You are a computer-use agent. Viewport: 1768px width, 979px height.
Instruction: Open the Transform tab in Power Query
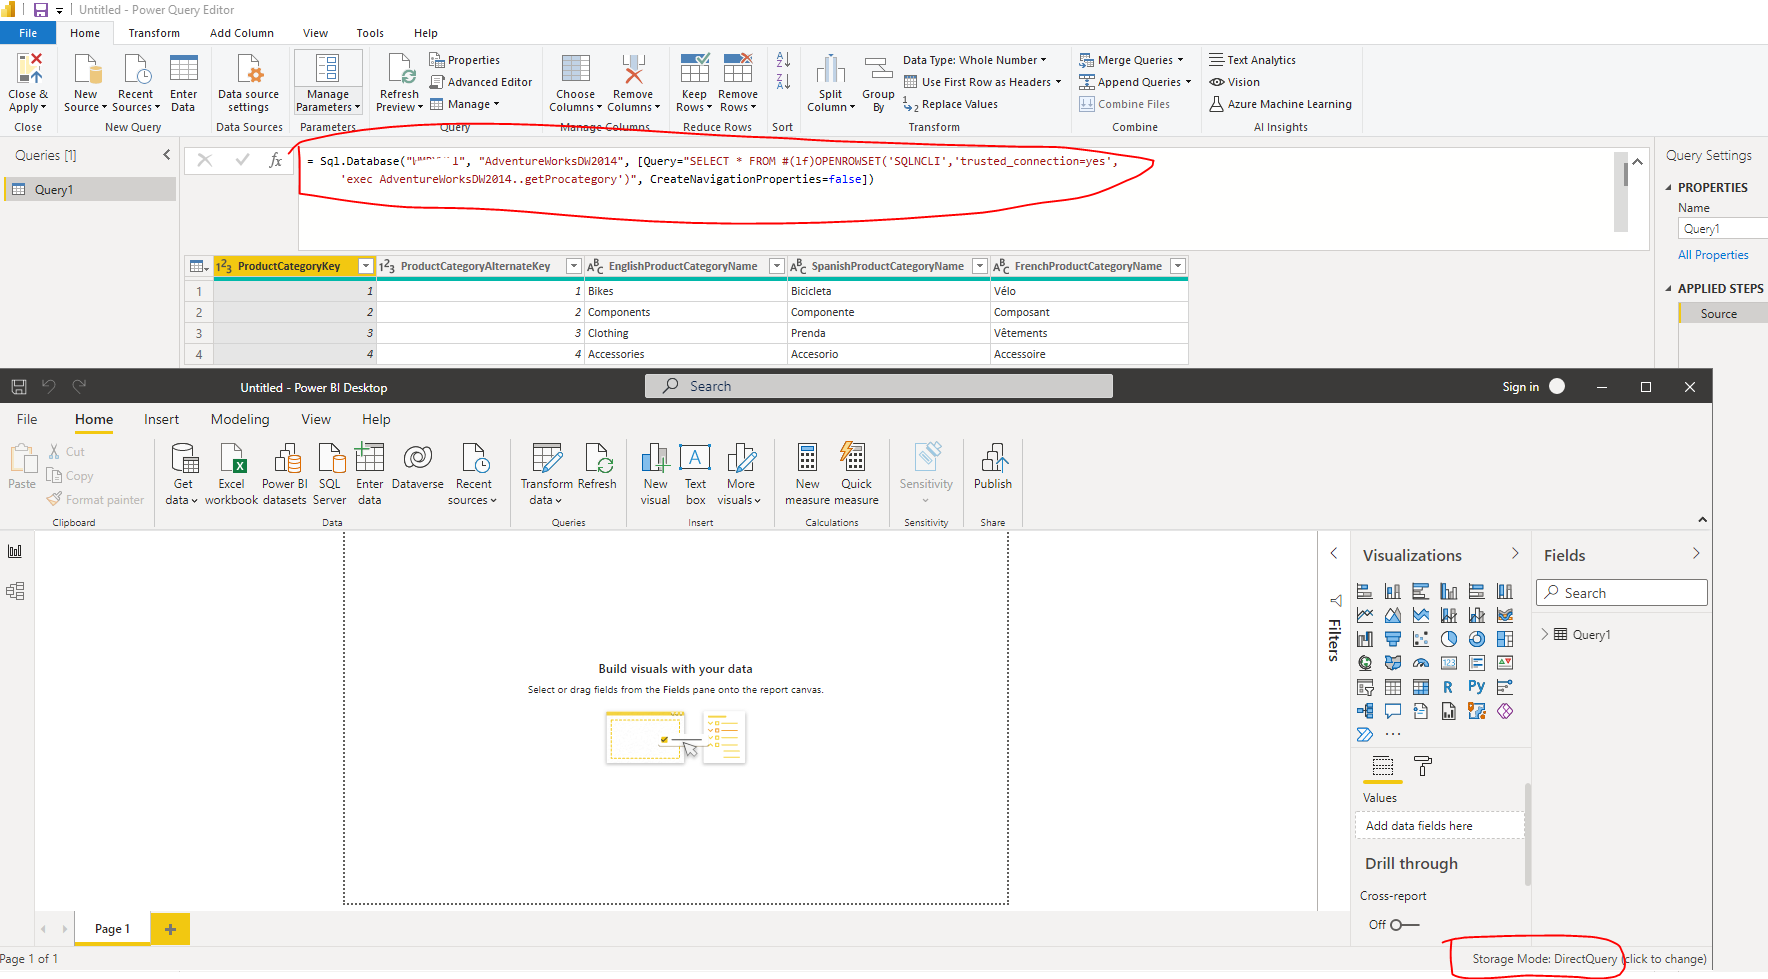[x=154, y=33]
